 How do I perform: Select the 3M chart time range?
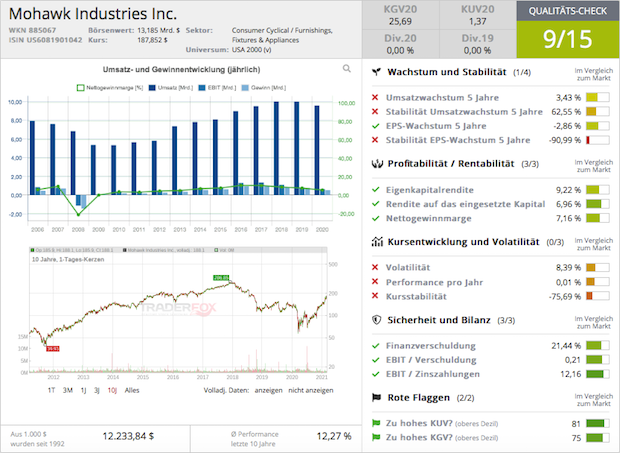coord(68,390)
